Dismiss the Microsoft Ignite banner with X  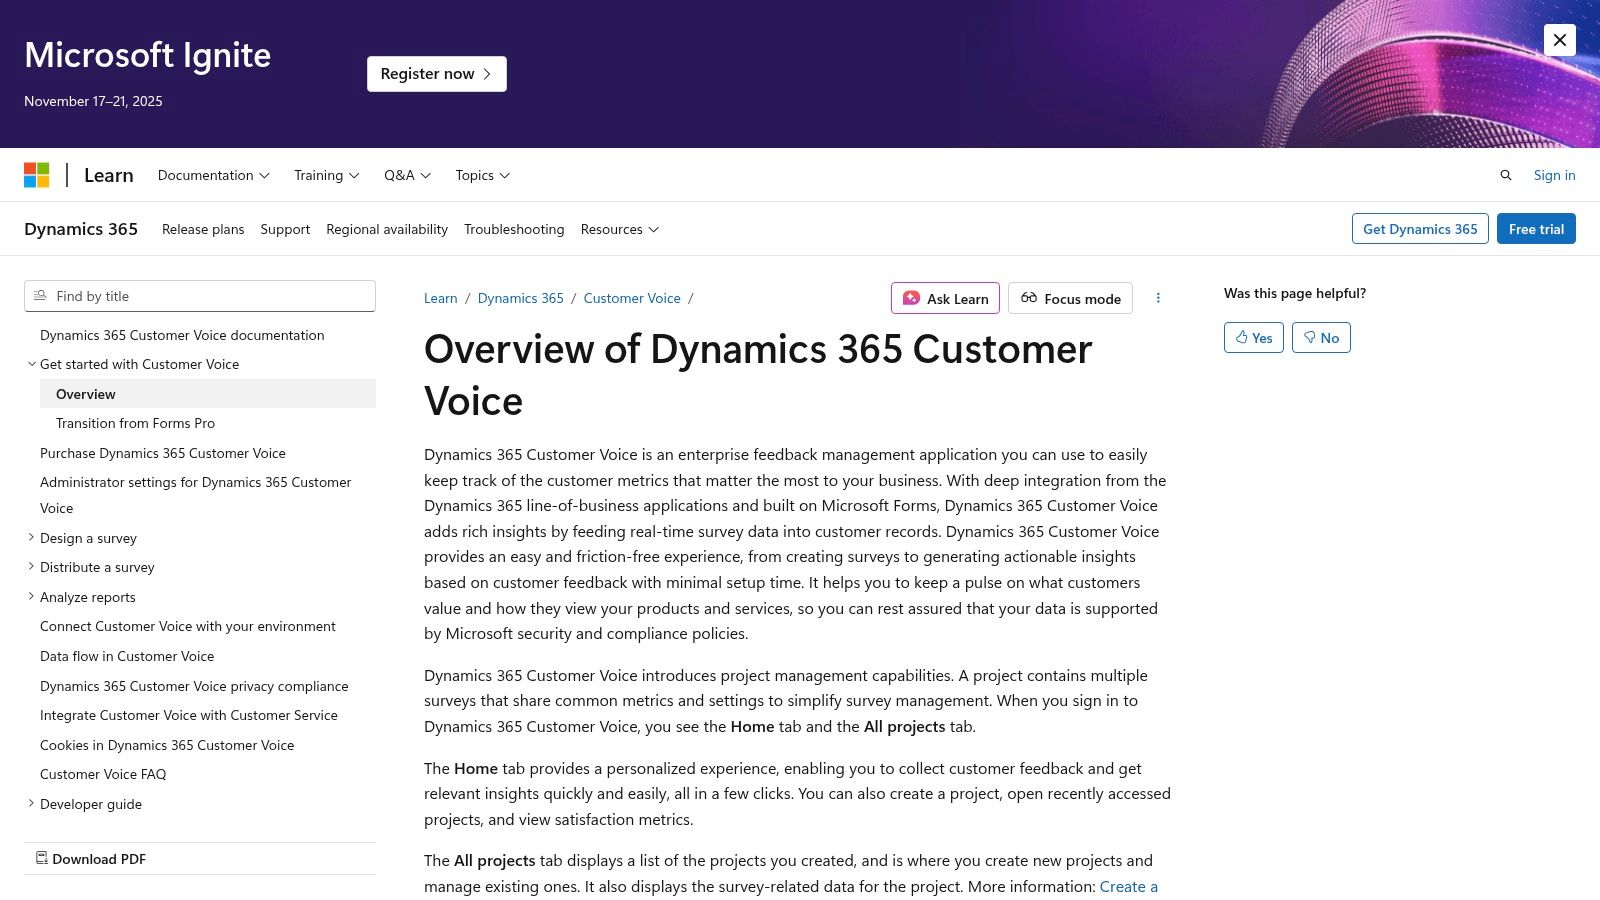pyautogui.click(x=1559, y=40)
